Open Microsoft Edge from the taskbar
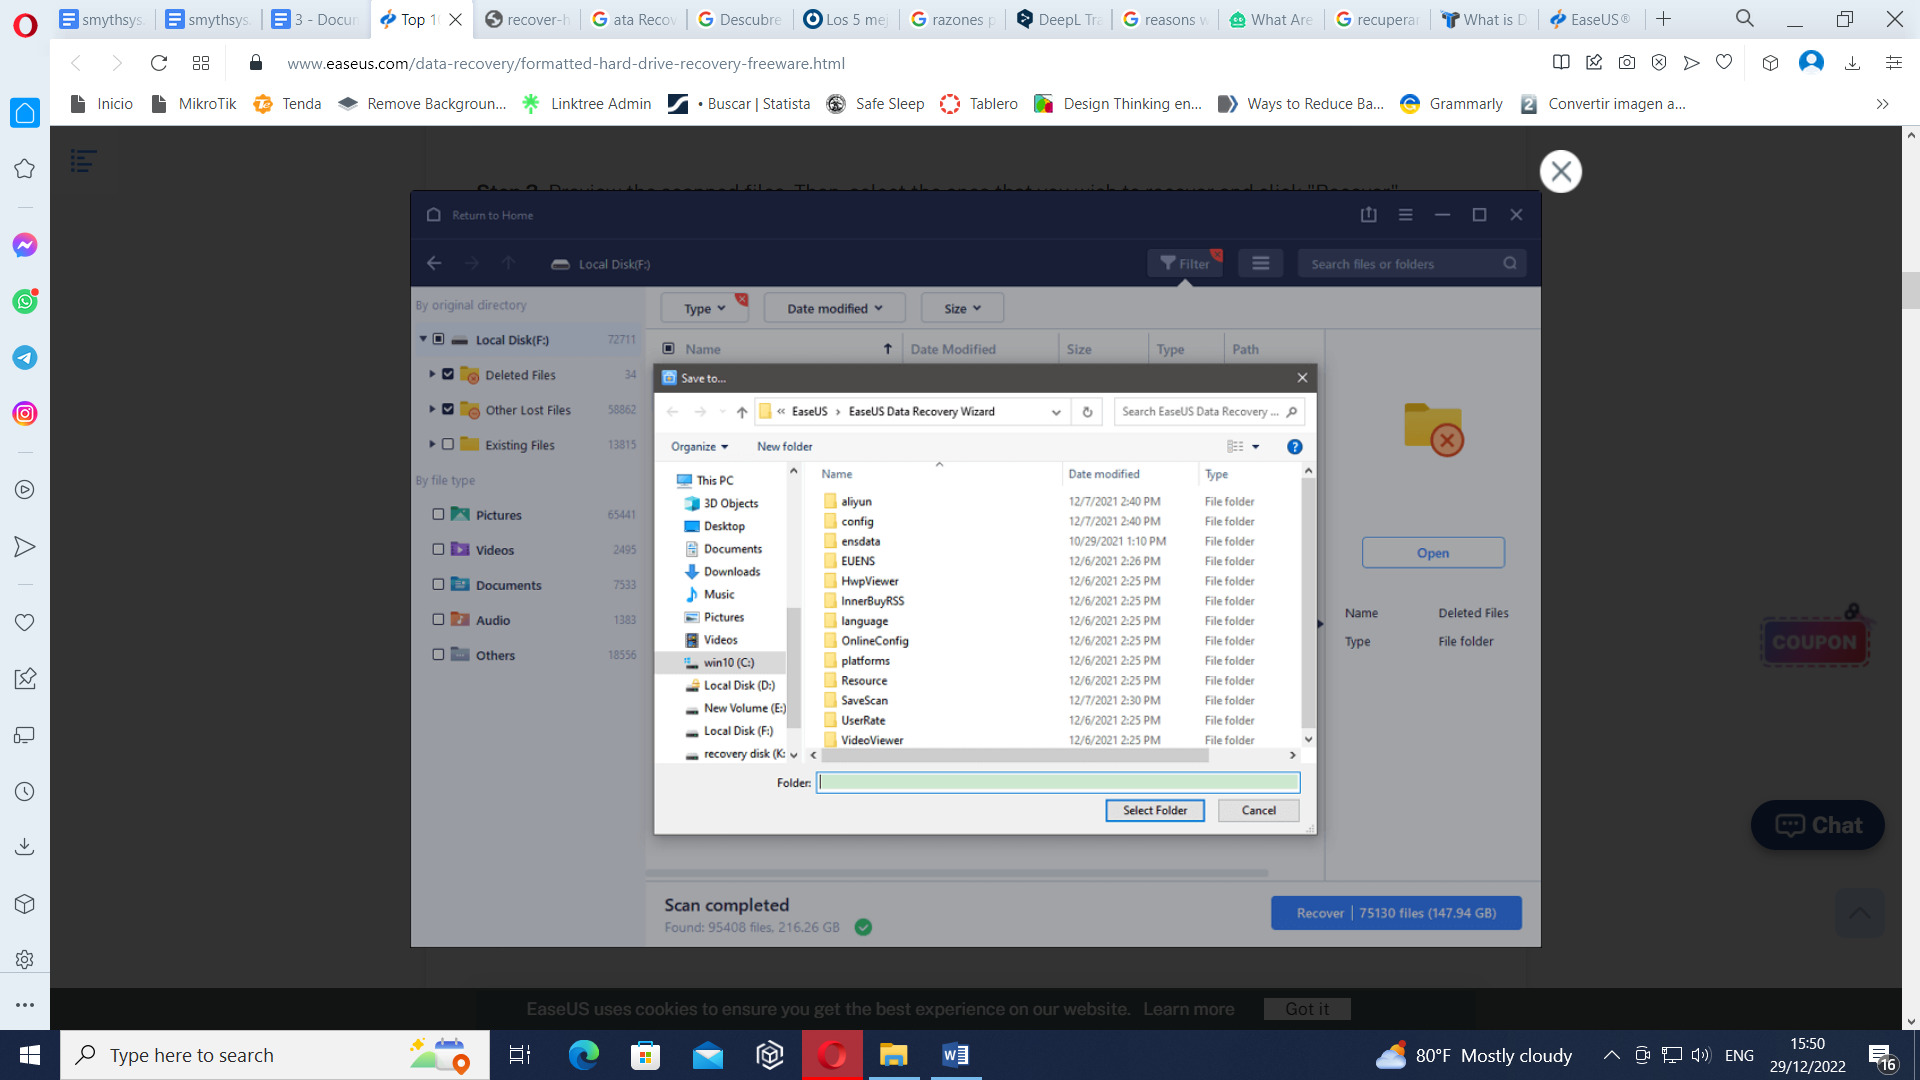The height and width of the screenshot is (1080, 1920). tap(584, 1055)
